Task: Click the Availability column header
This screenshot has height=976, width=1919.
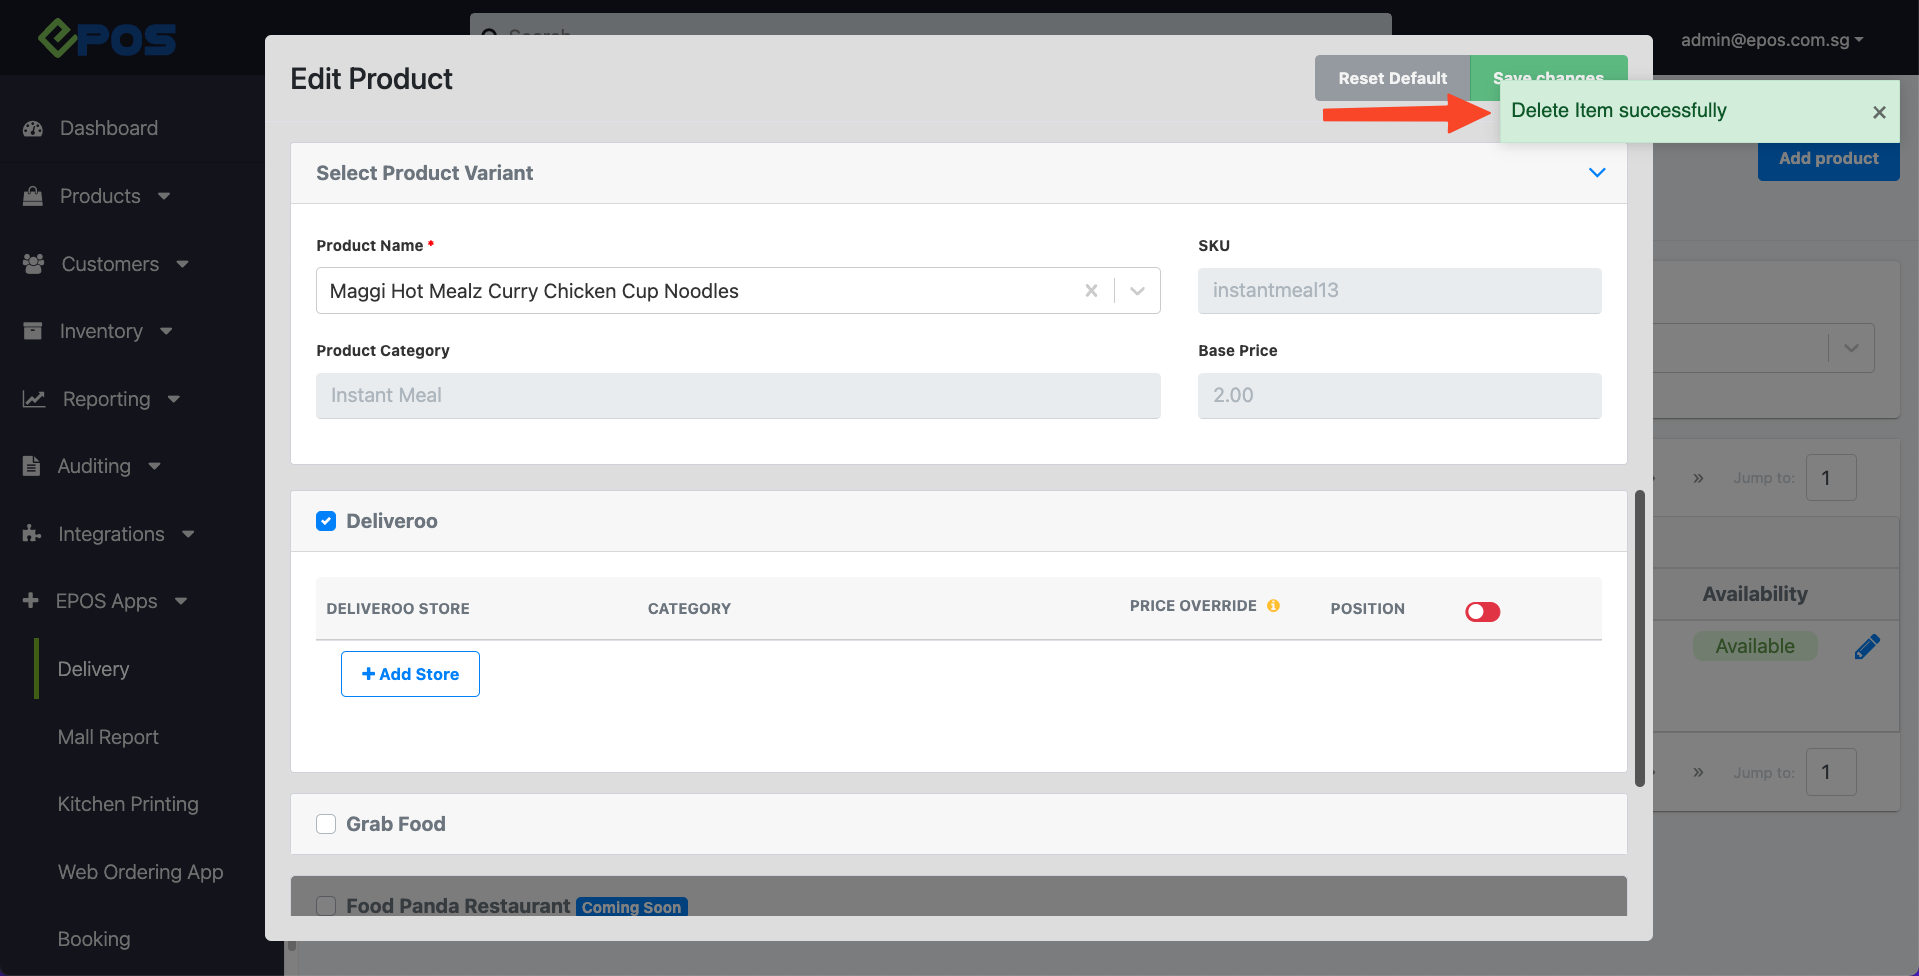Action: point(1755,594)
